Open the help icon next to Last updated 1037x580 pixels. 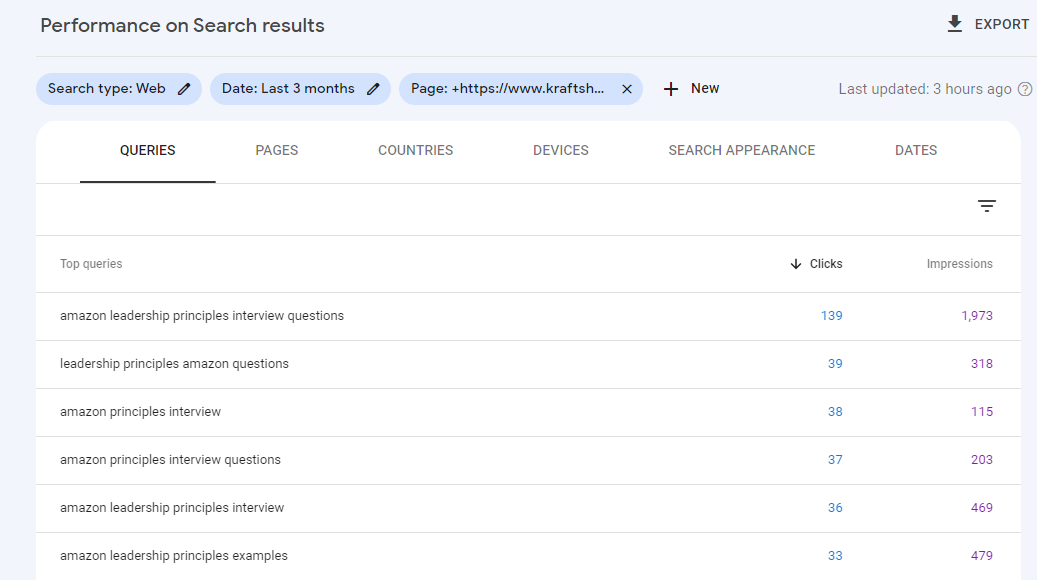(1024, 89)
